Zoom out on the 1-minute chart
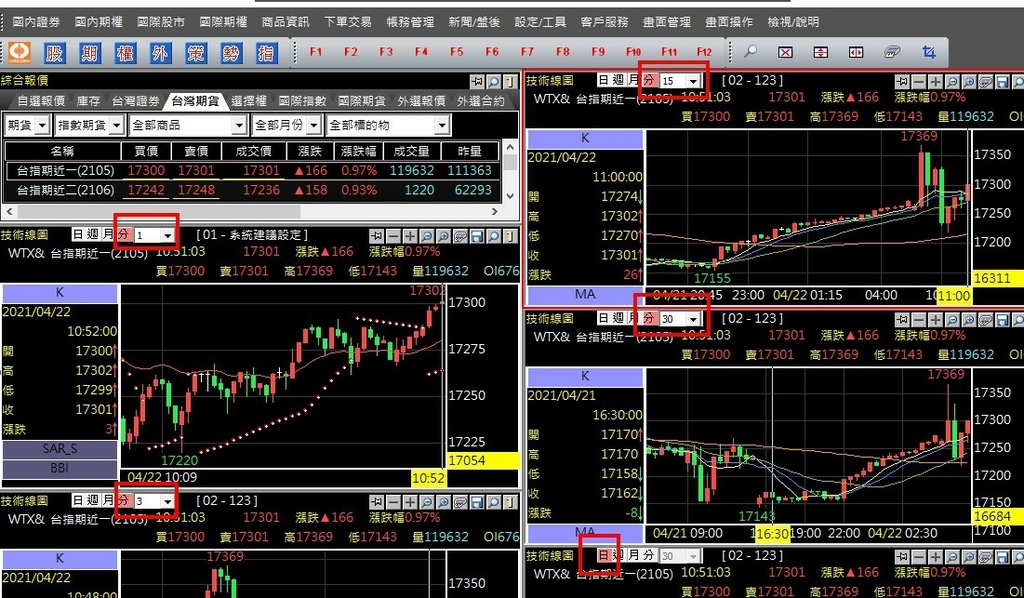Viewport: 1024px width, 598px height. click(427, 236)
